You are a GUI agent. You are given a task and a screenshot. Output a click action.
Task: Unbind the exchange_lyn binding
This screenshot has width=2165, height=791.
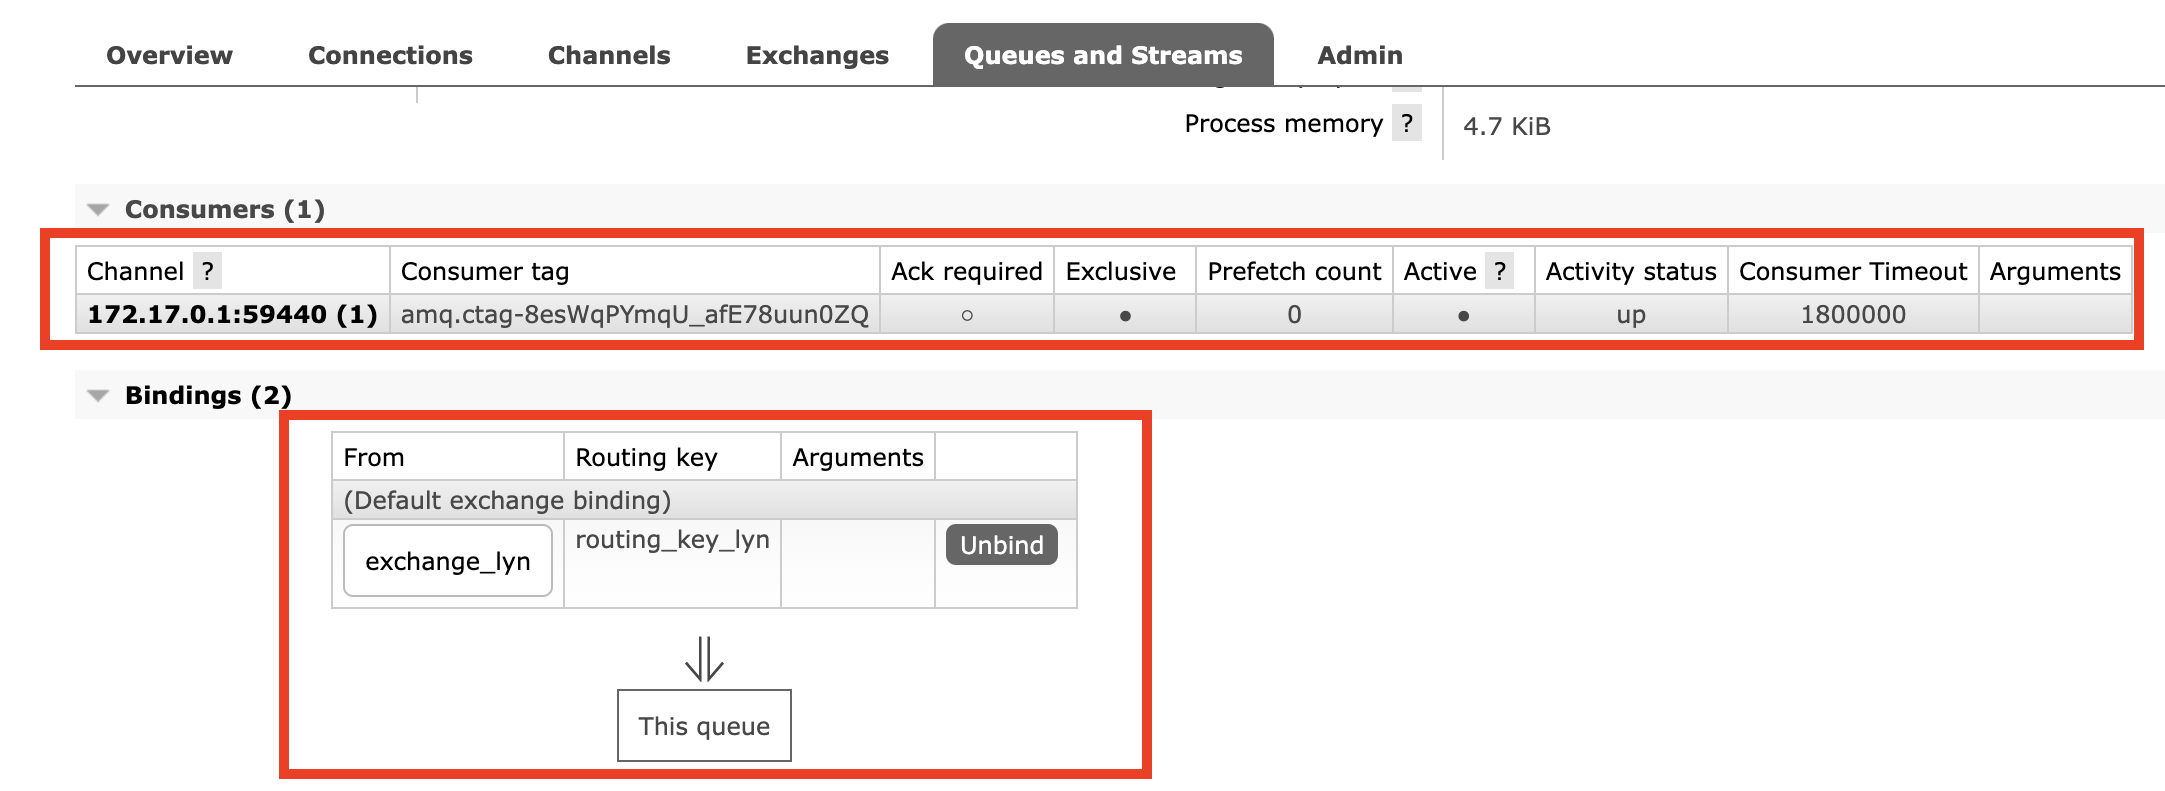(1001, 545)
